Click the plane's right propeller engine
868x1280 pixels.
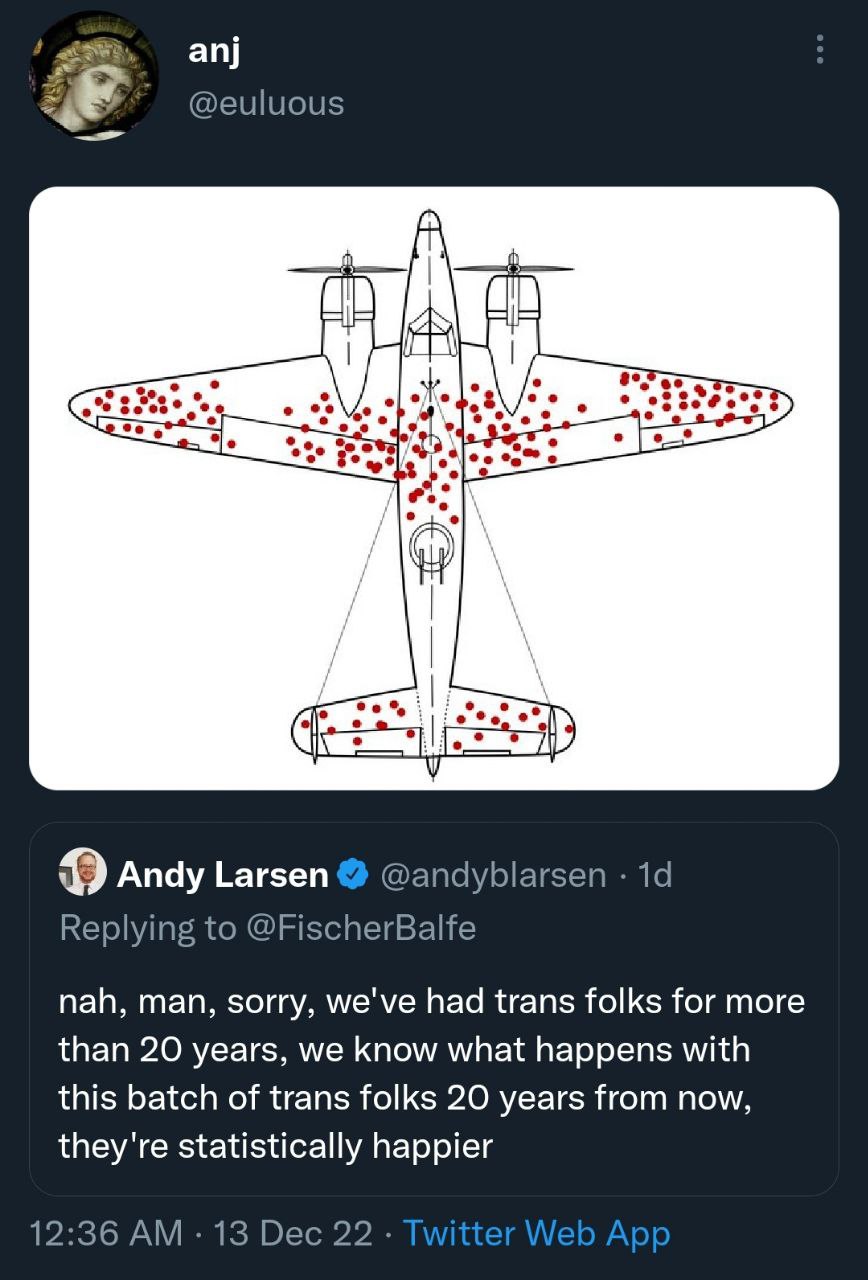(x=513, y=300)
